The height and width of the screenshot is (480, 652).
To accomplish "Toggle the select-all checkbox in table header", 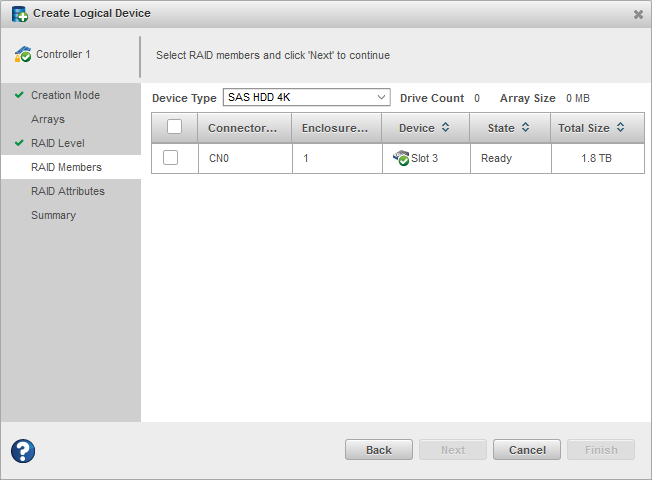I will pos(174,127).
